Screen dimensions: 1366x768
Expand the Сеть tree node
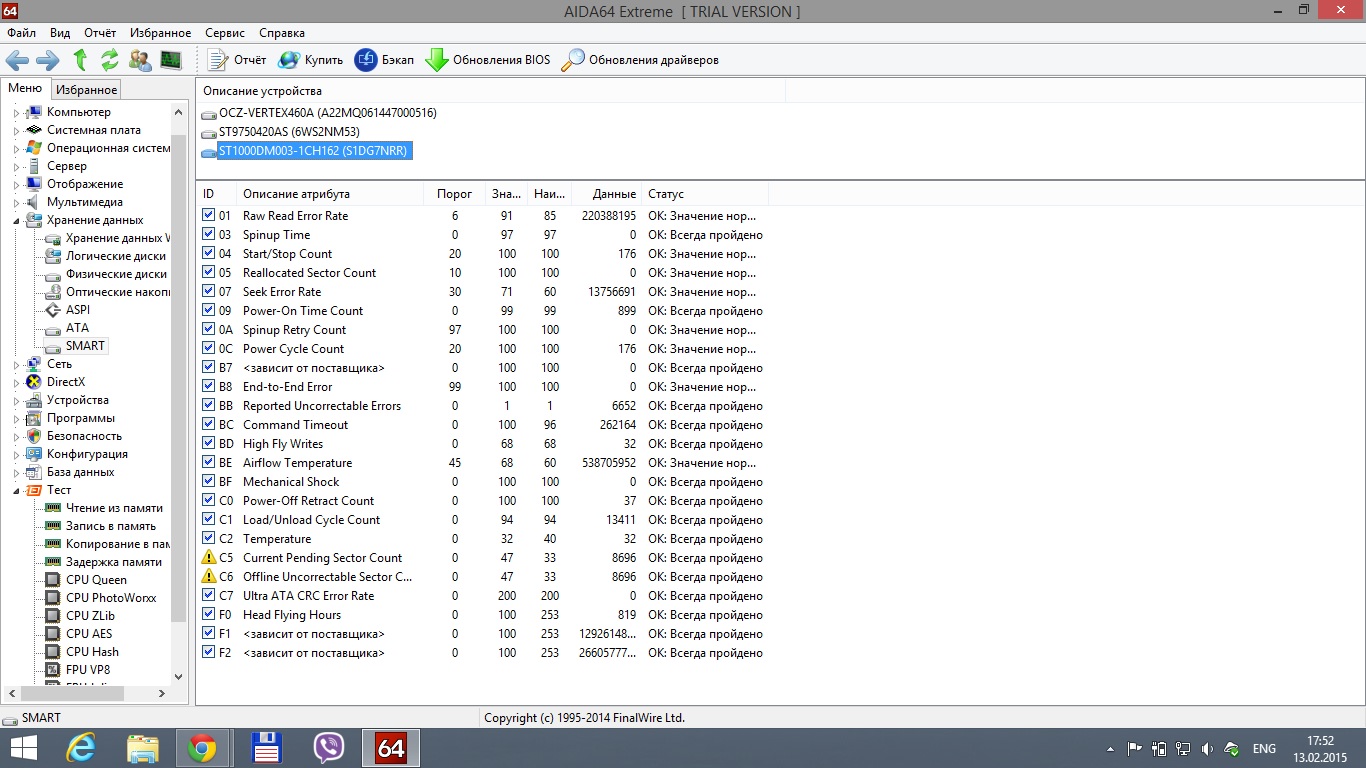click(x=16, y=365)
